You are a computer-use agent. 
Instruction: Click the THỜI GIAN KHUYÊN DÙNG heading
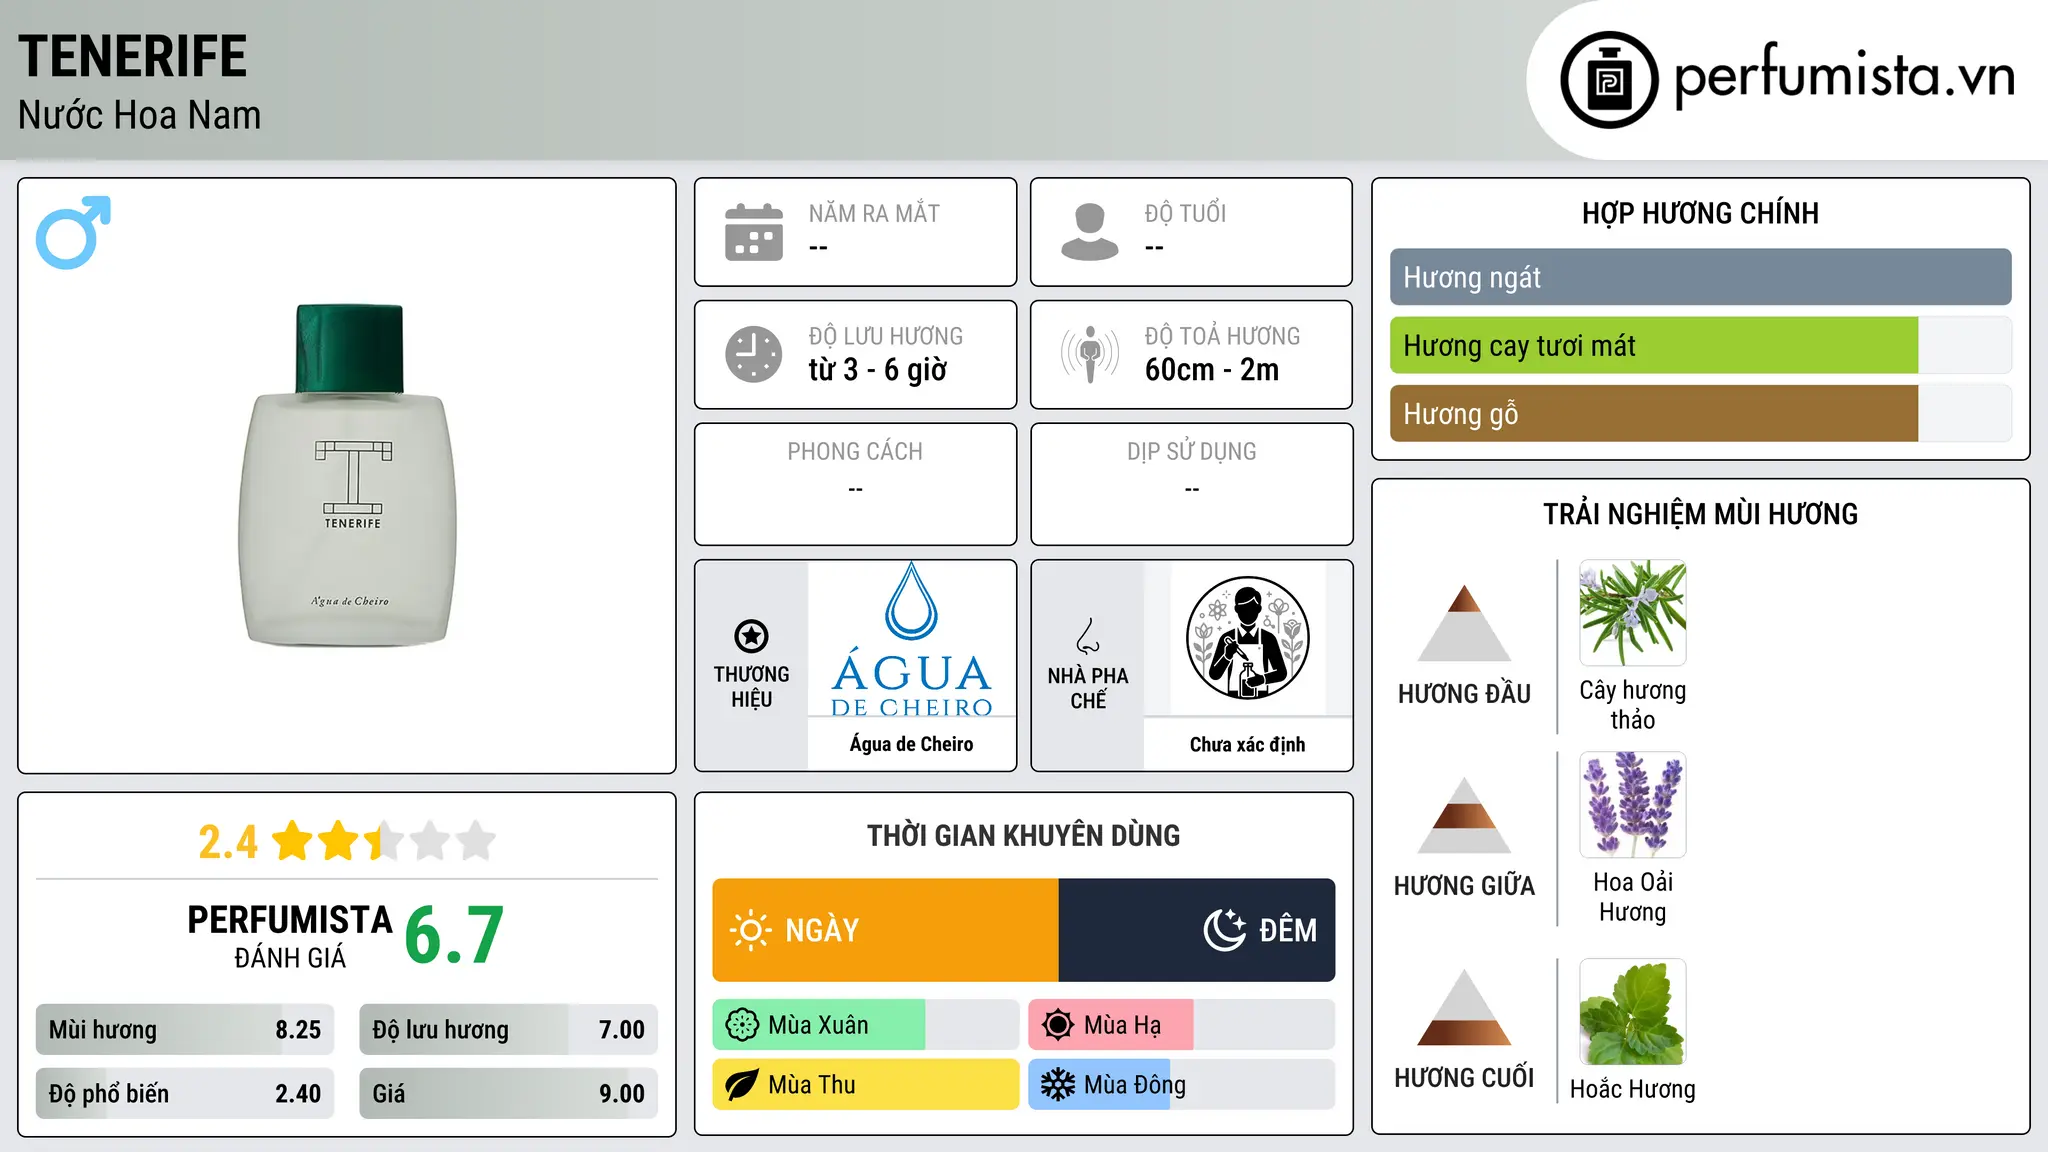pos(1023,835)
